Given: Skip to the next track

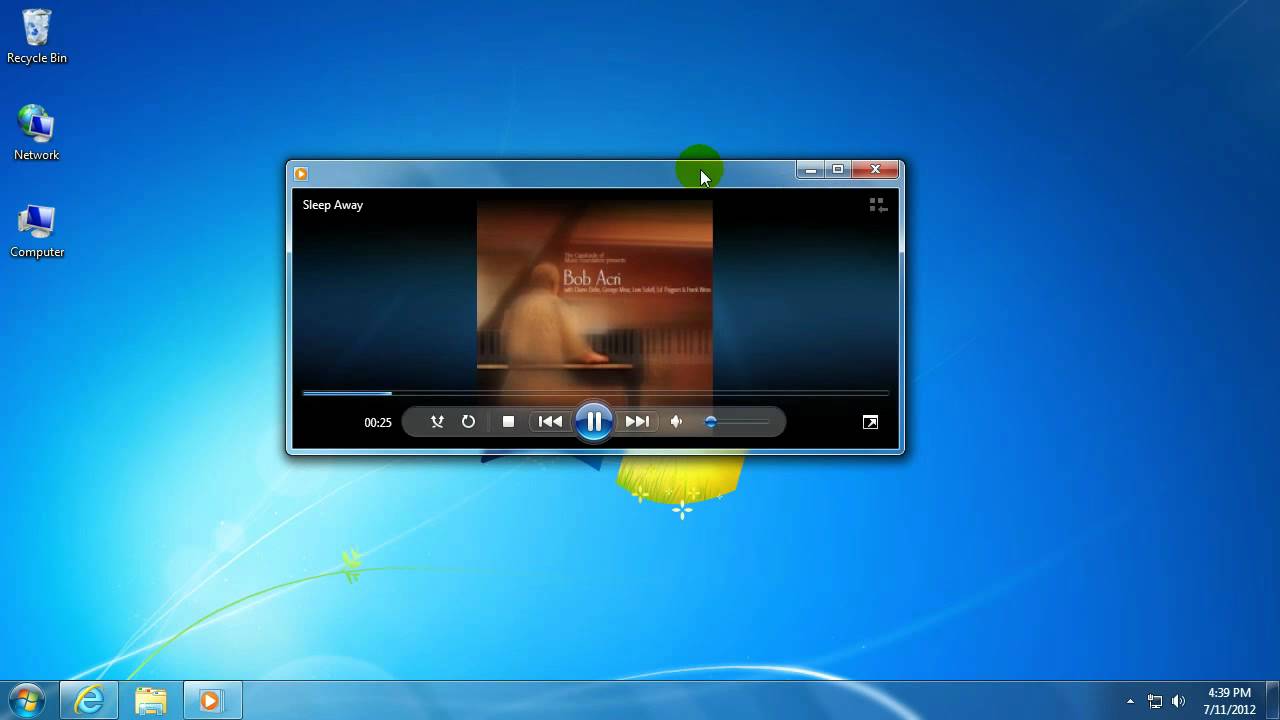Looking at the screenshot, I should [637, 422].
